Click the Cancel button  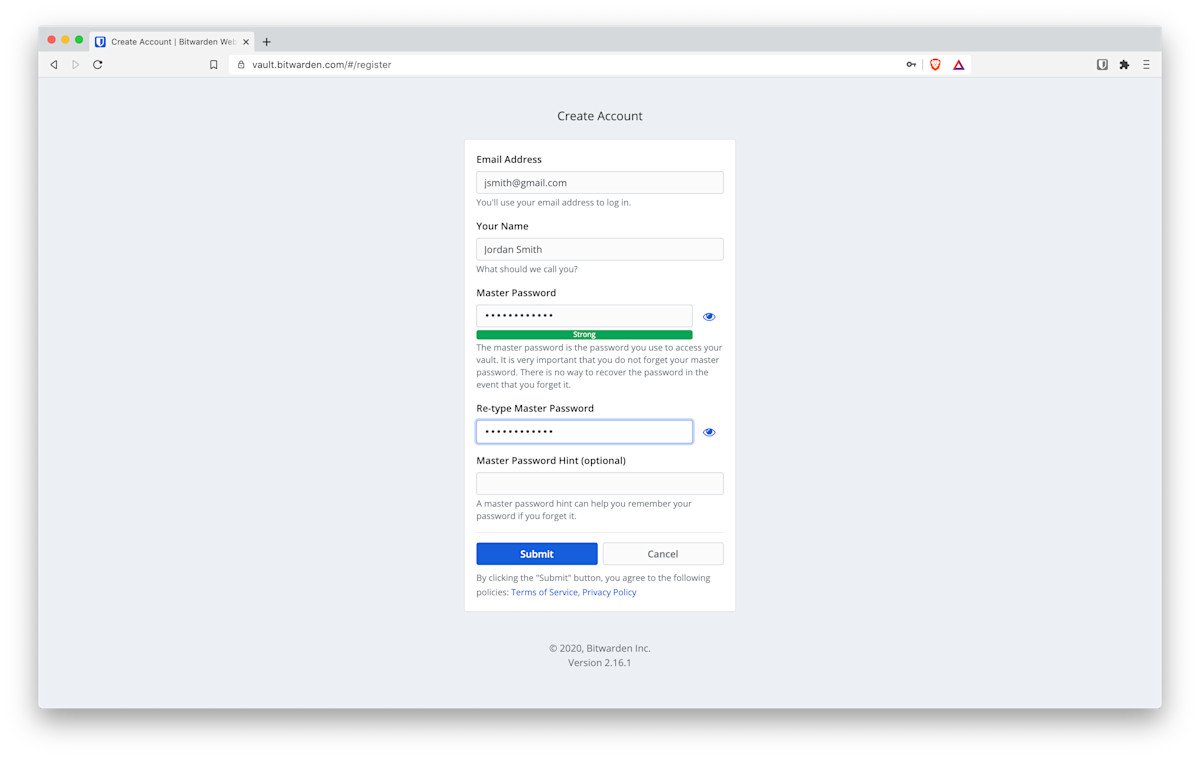[662, 554]
